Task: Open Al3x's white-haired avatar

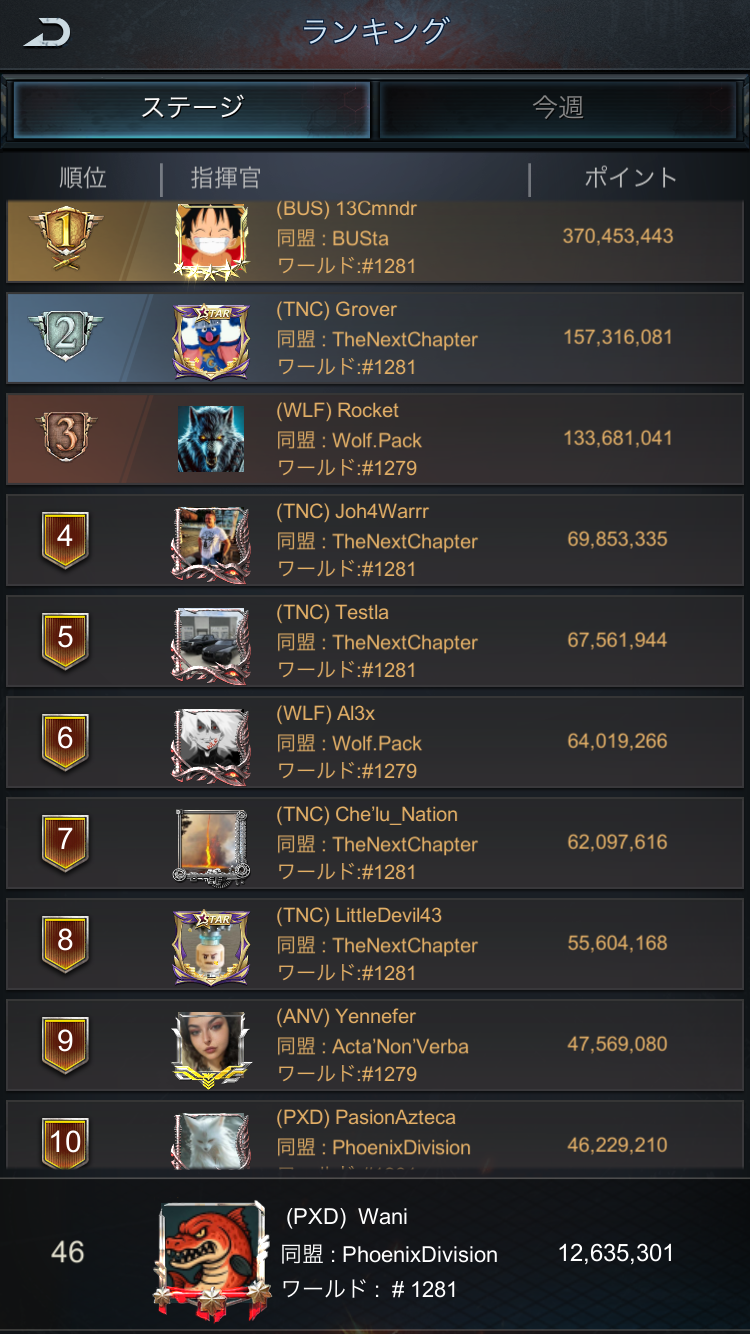Action: pos(211,745)
